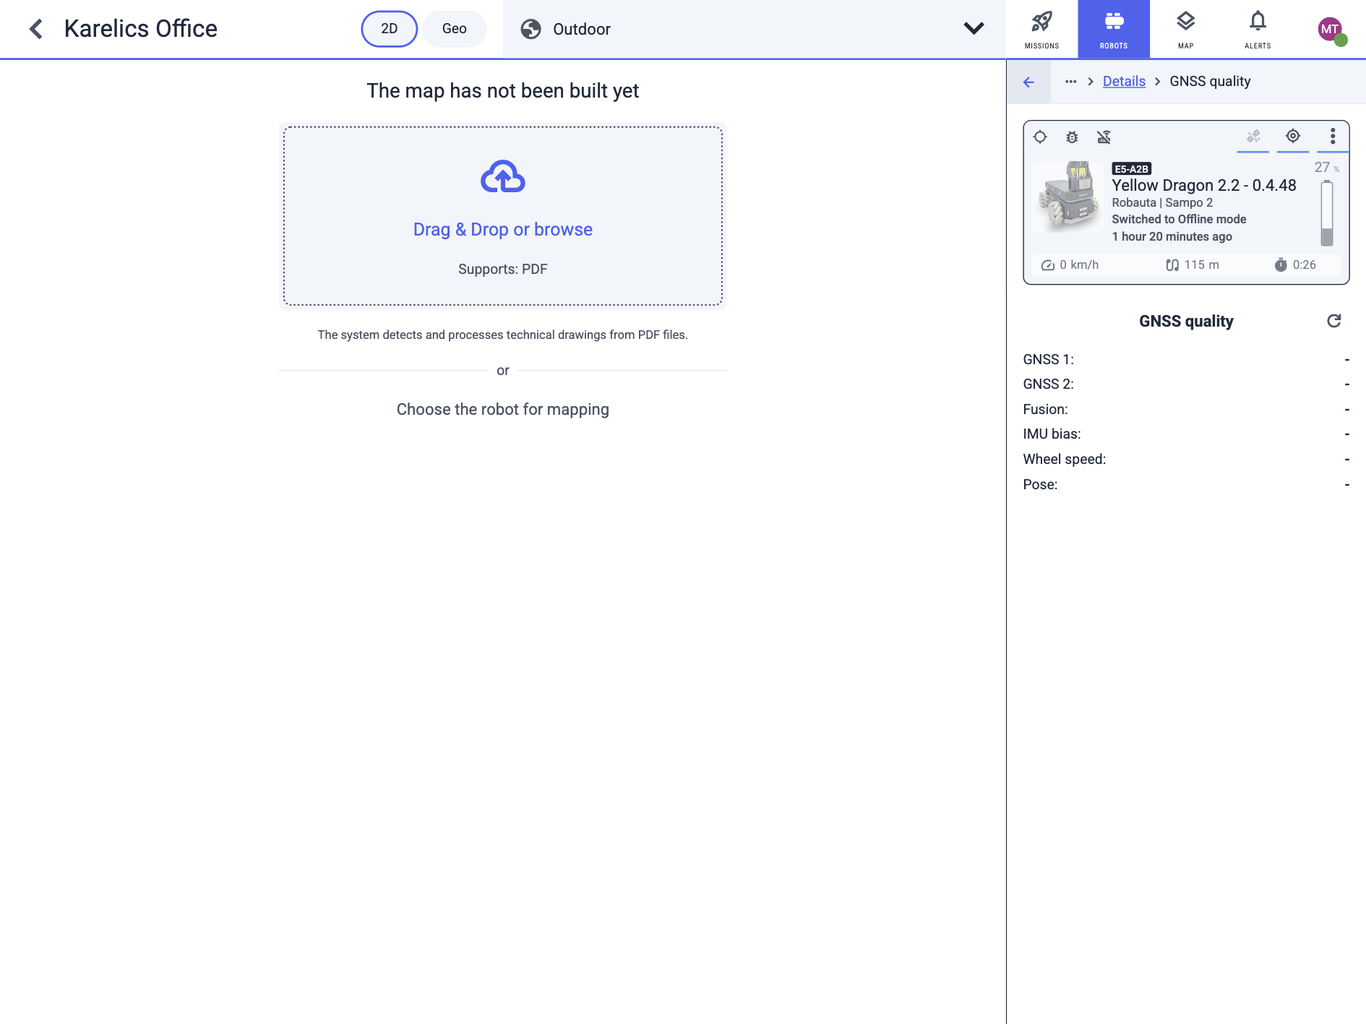
Task: Click the Outdoor globe icon
Action: pos(531,29)
